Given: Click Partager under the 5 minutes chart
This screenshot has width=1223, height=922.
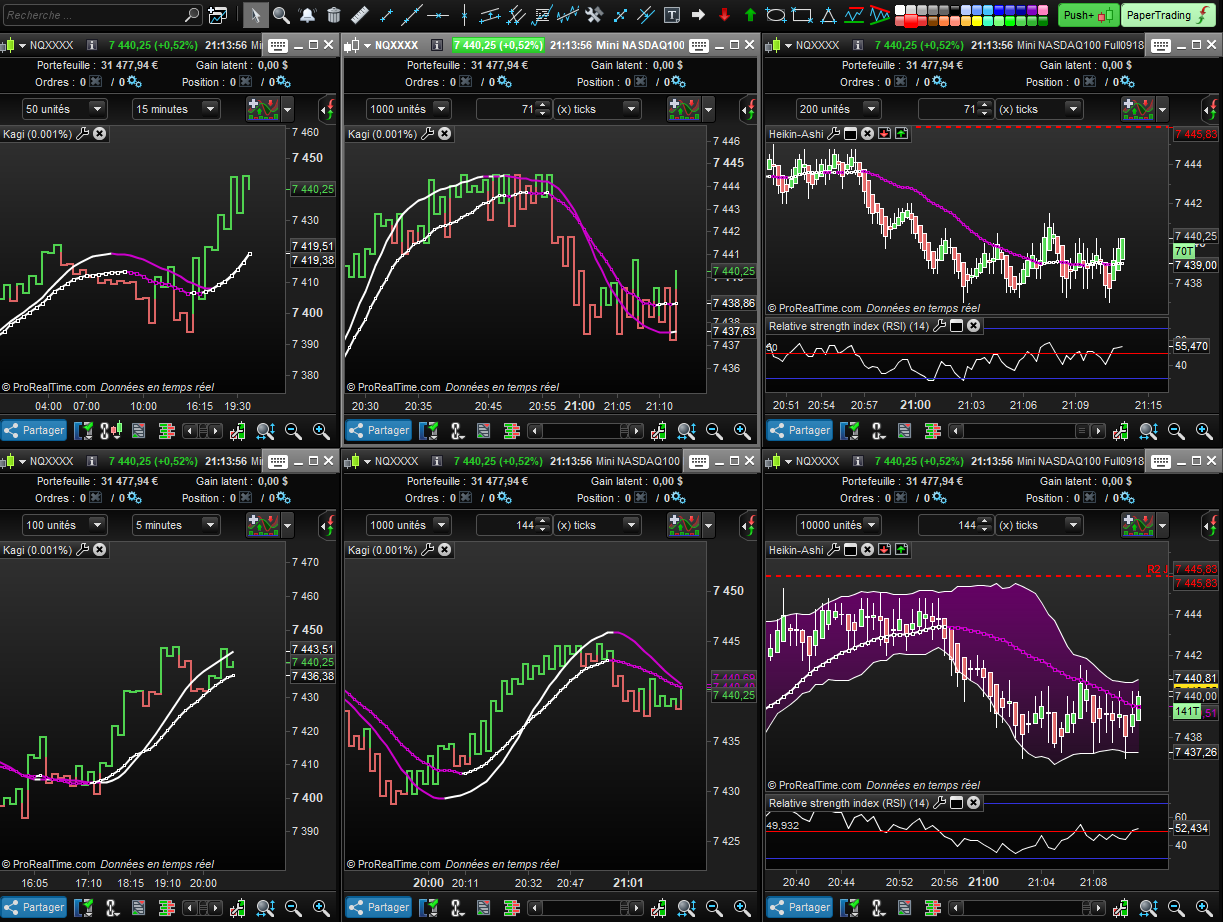Looking at the screenshot, I should tap(34, 907).
